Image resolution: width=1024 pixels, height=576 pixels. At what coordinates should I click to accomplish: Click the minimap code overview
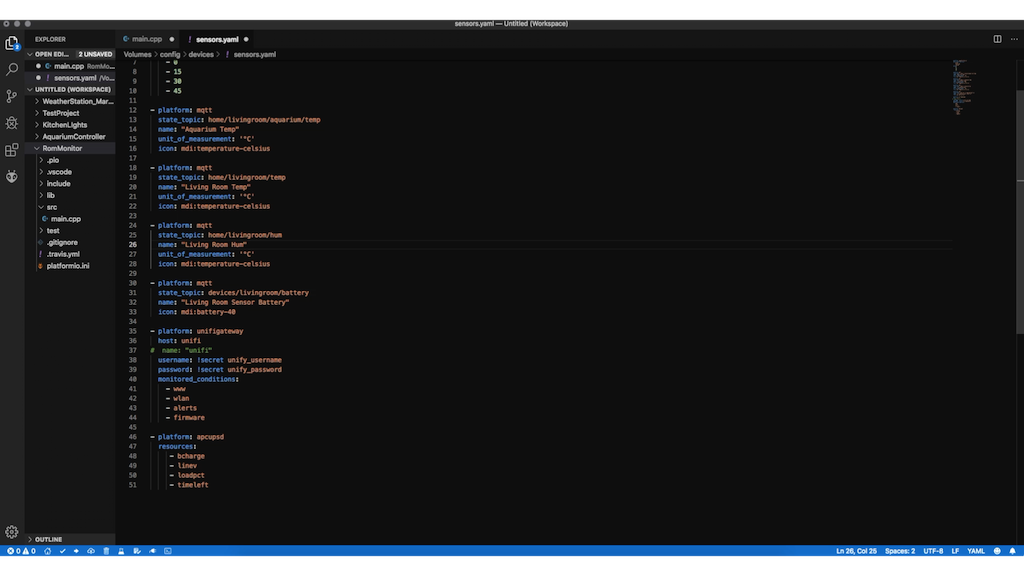pyautogui.click(x=965, y=88)
